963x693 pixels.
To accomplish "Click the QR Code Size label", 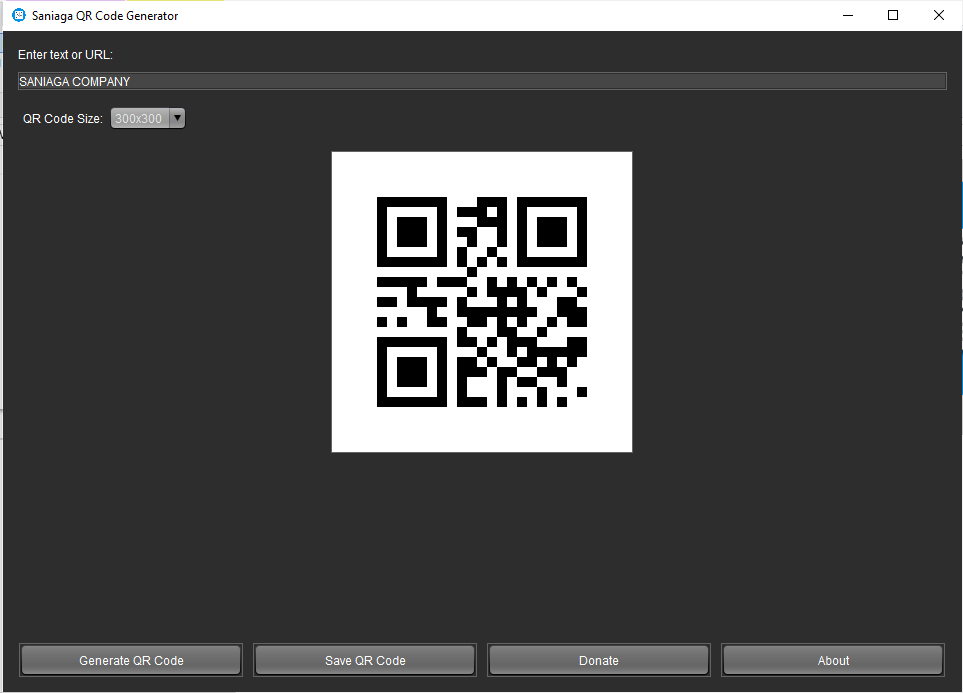I will point(63,119).
